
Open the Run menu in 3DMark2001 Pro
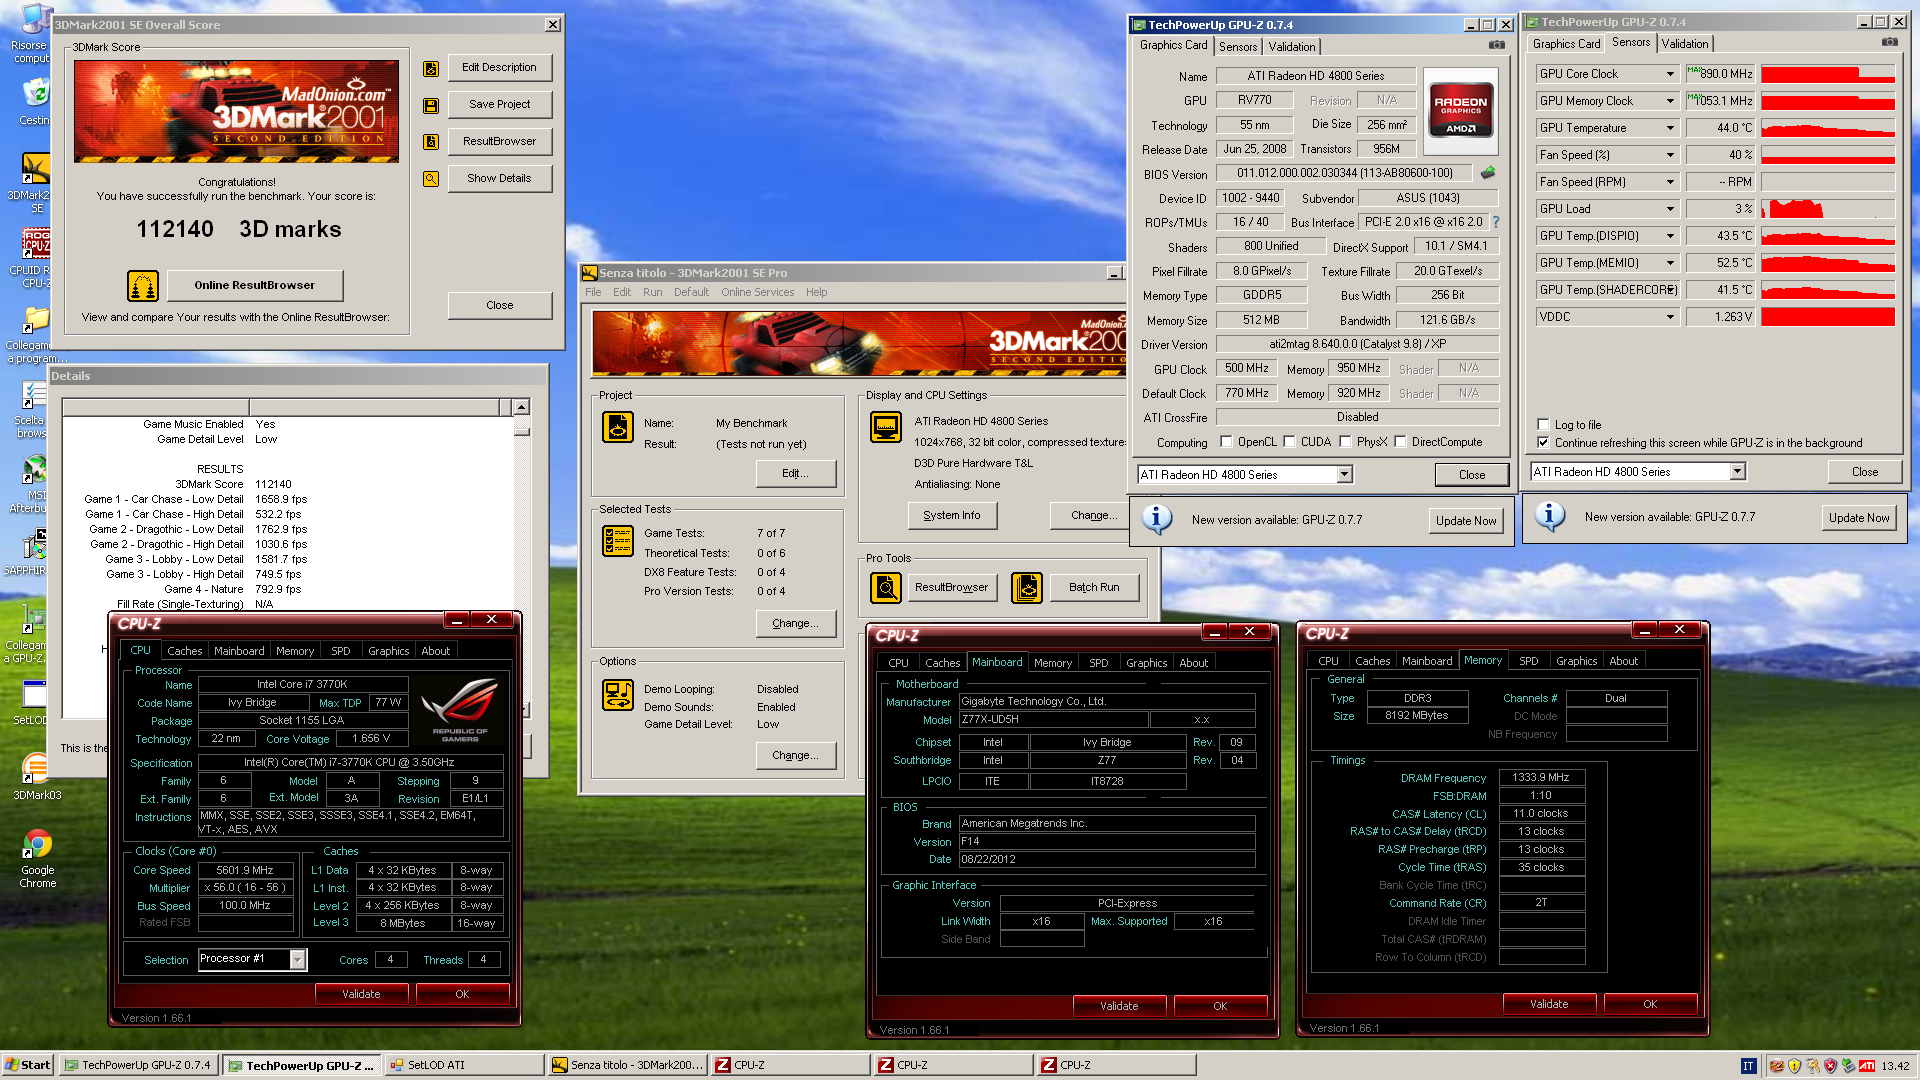(x=652, y=292)
